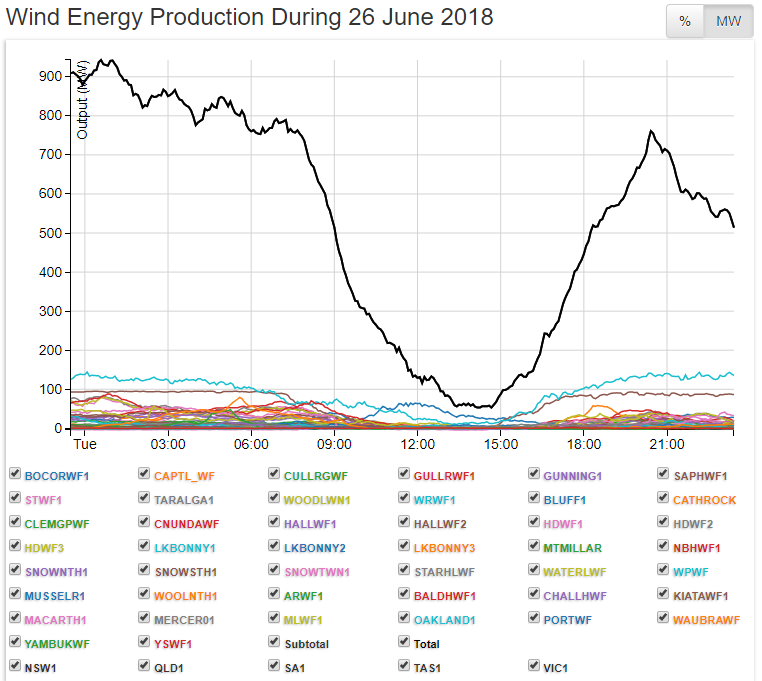
Task: Uncheck the SA1 region checkbox
Action: (274, 665)
